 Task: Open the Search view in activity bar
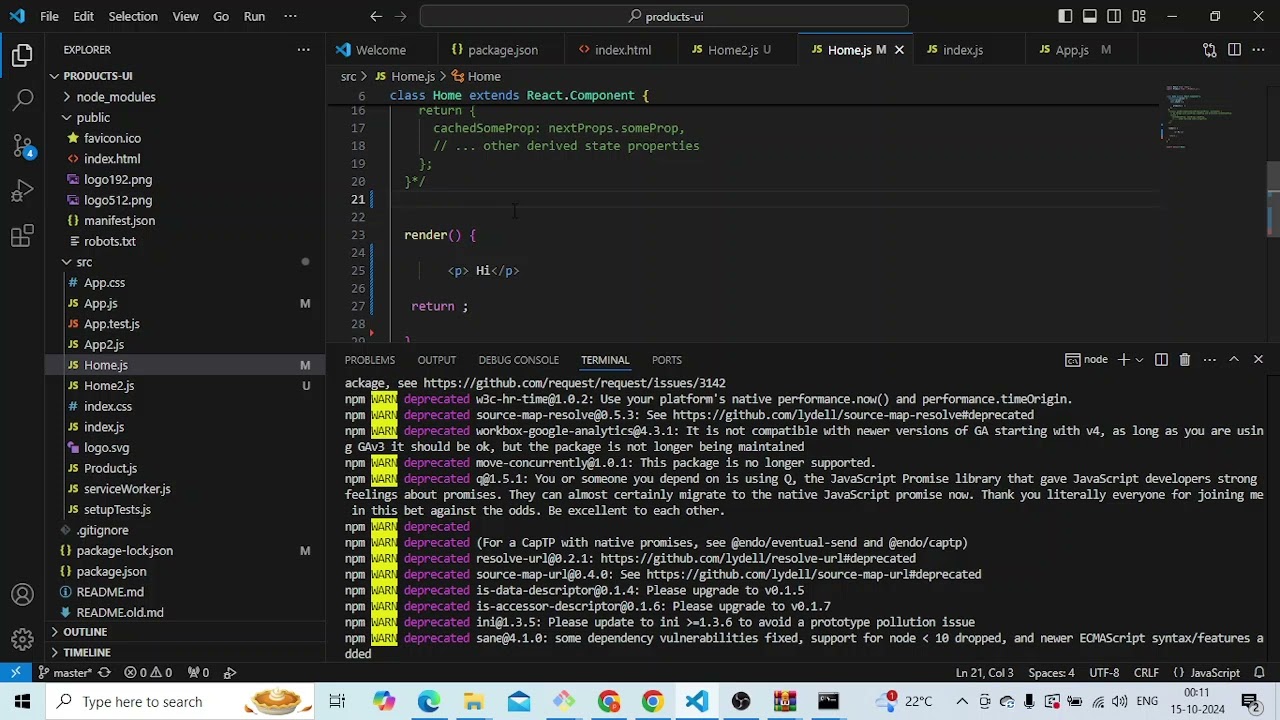pyautogui.click(x=22, y=99)
